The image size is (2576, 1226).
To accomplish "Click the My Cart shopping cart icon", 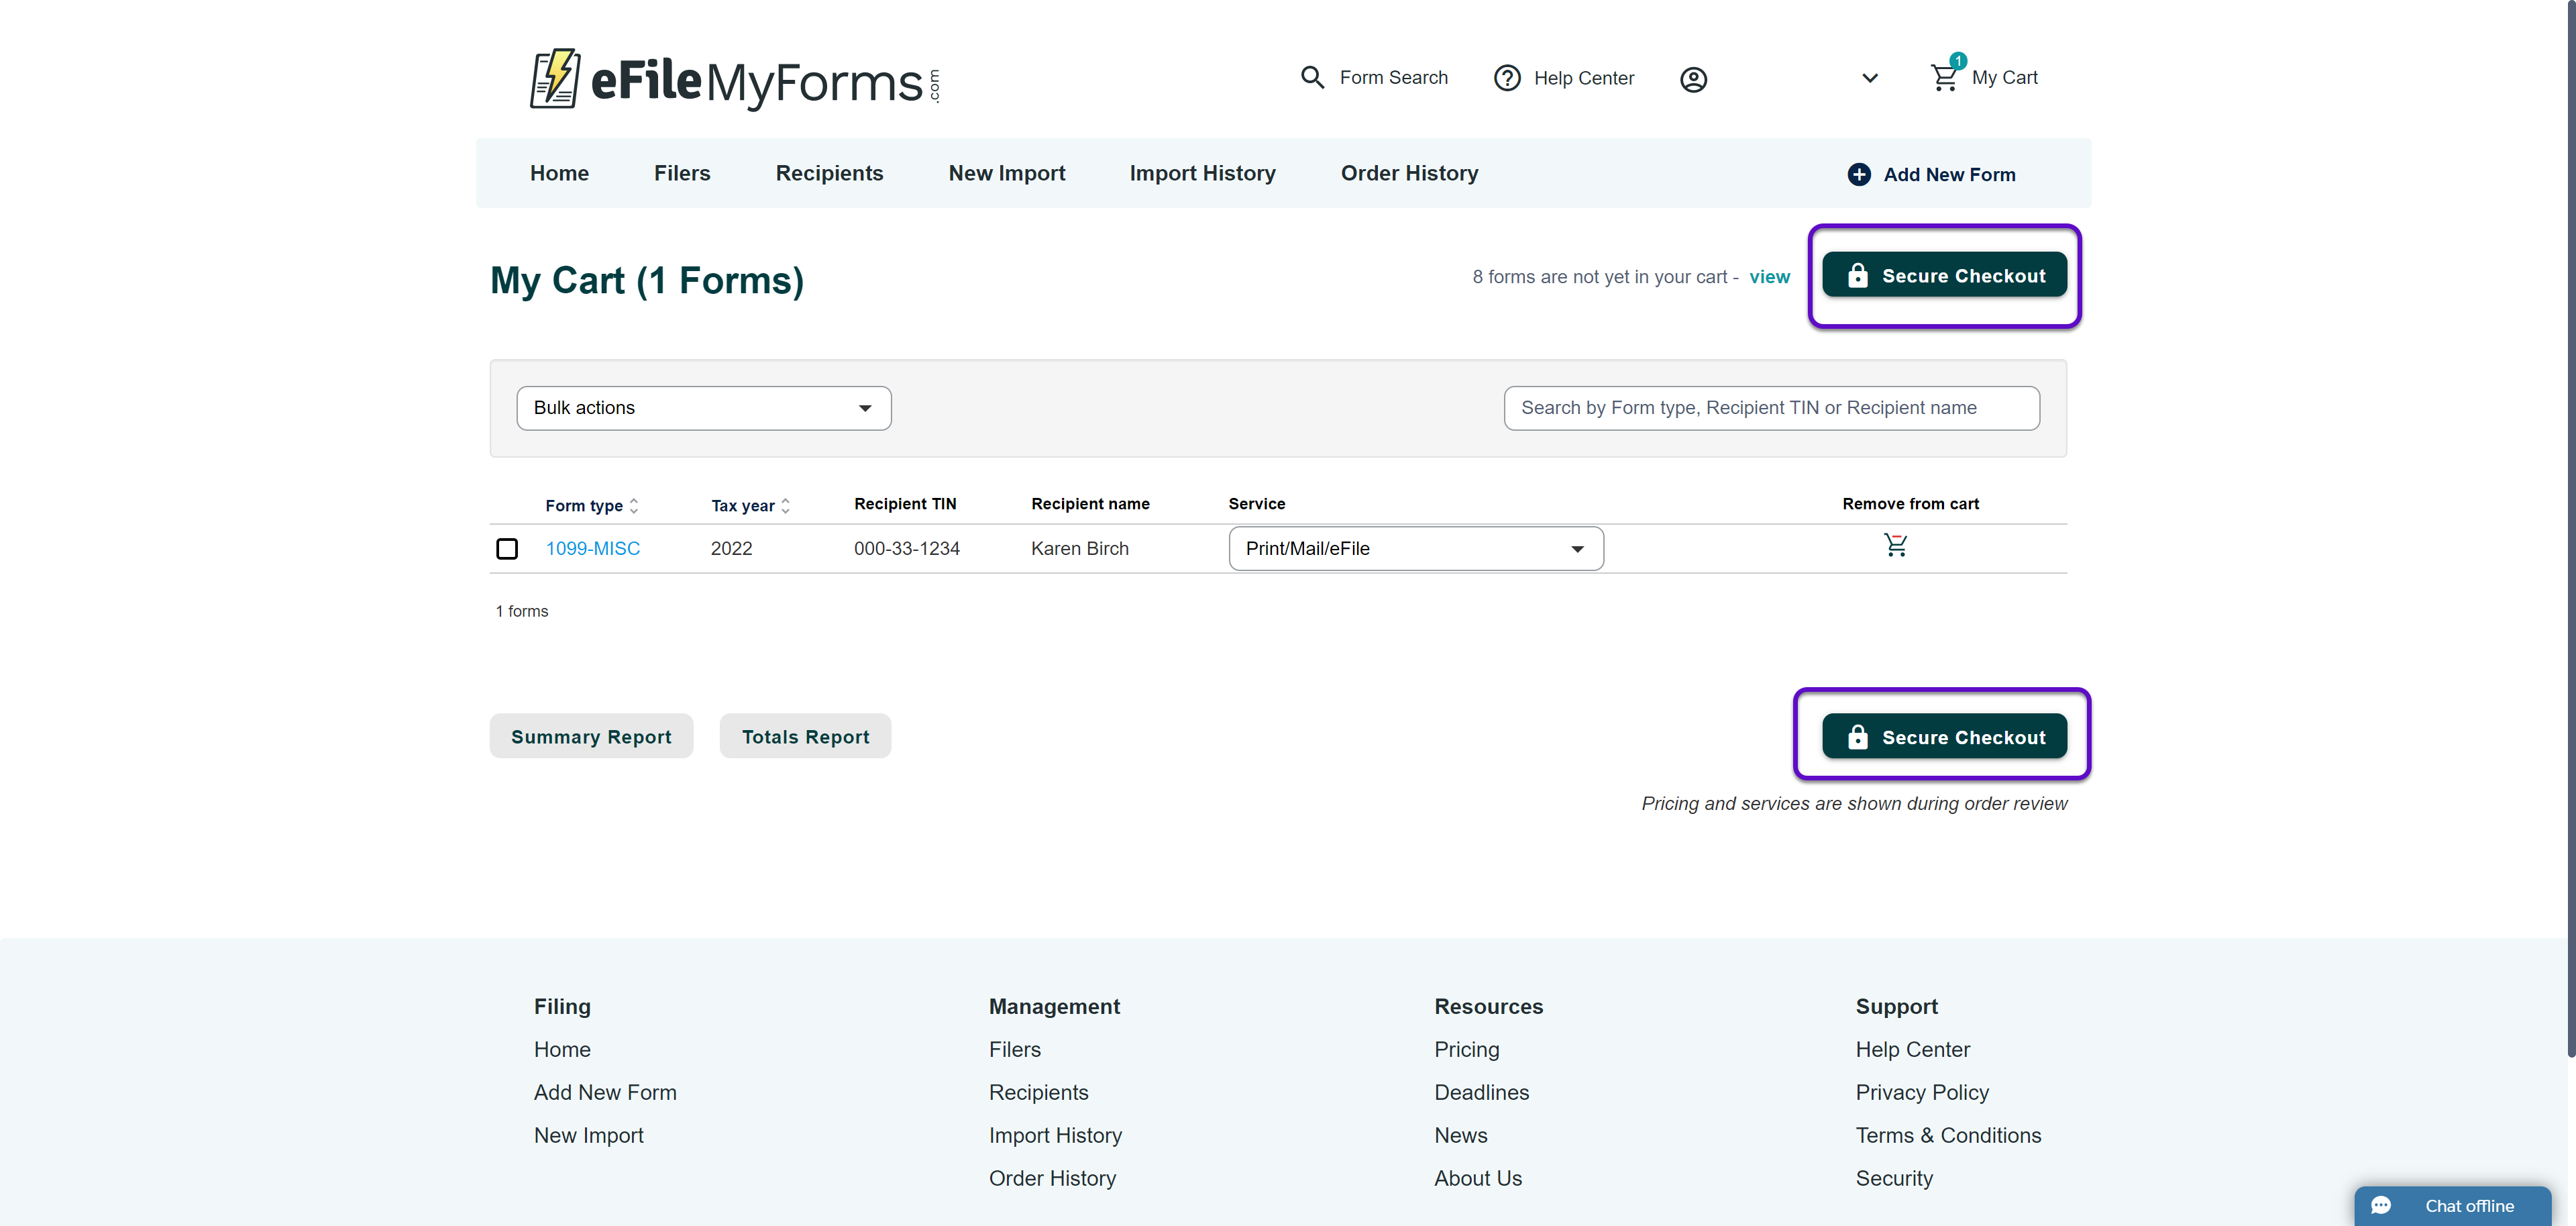I will tap(1944, 78).
